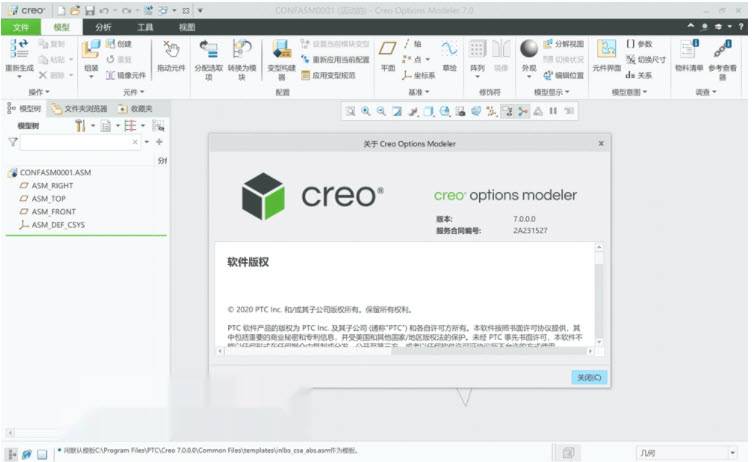The image size is (752, 462).
Task: Toggle Exploded View (分解视图)
Action: tap(564, 44)
